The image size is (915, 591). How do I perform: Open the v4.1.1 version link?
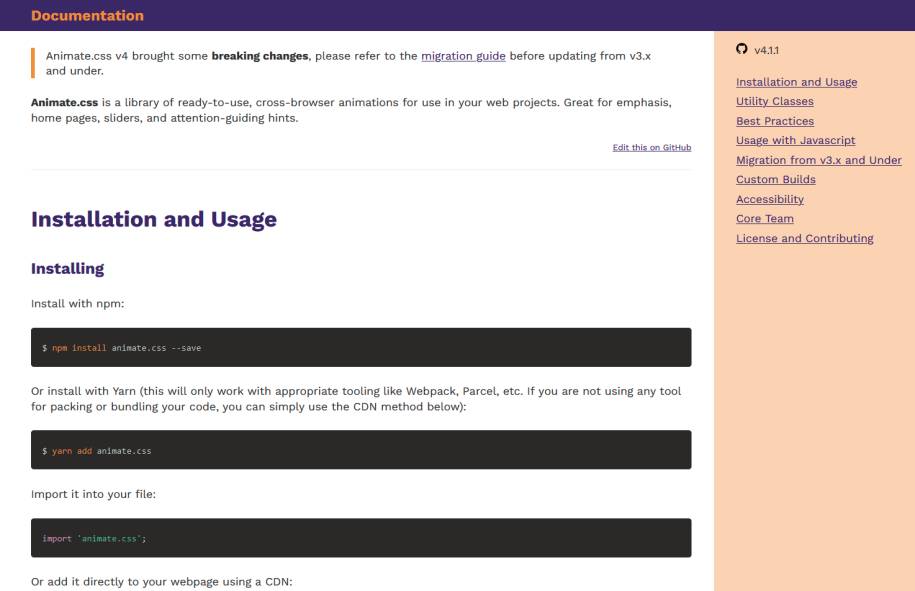click(x=766, y=50)
